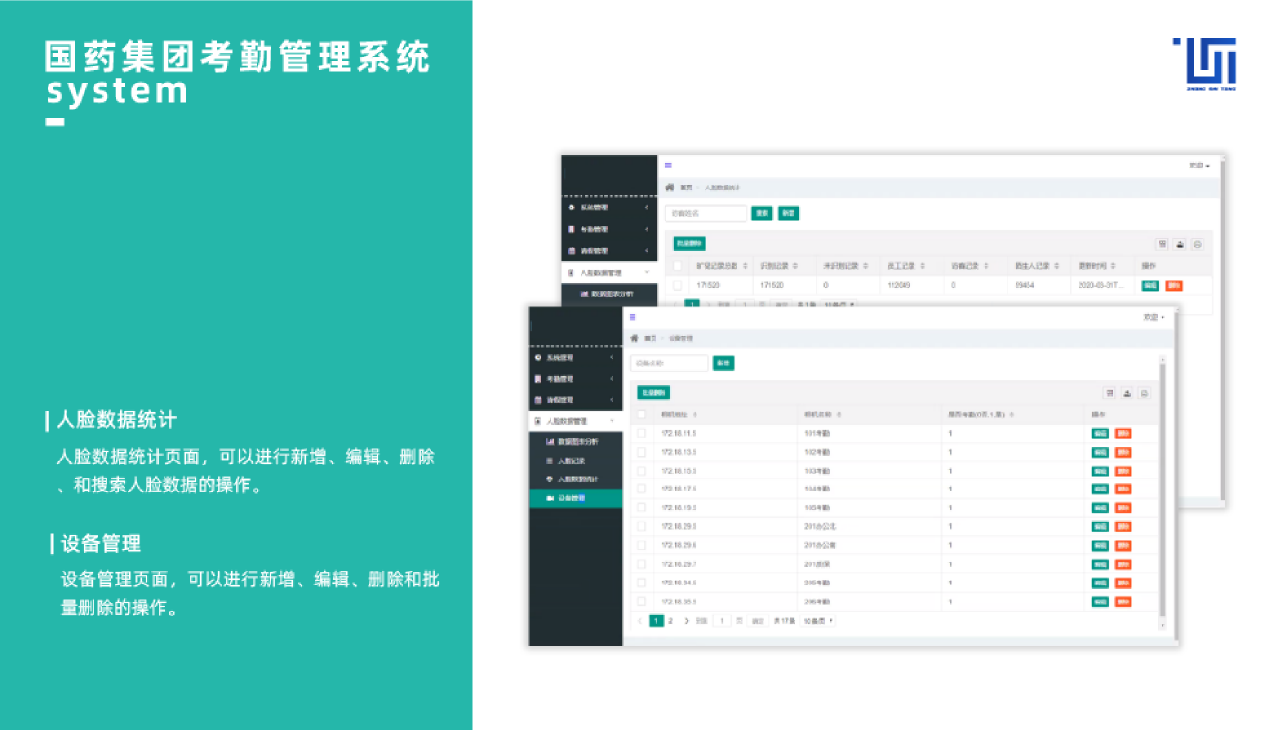
Task: Click page jump input in device management pagination
Action: click(x=722, y=621)
